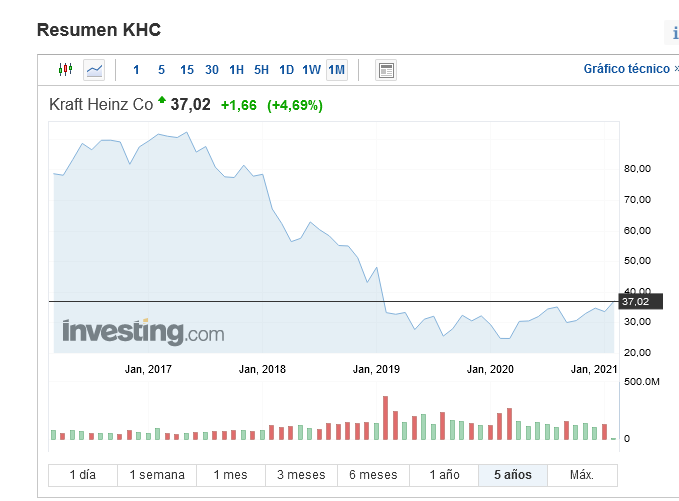The width and height of the screenshot is (679, 501).
Task: Select the 5H interval
Action: [261, 70]
